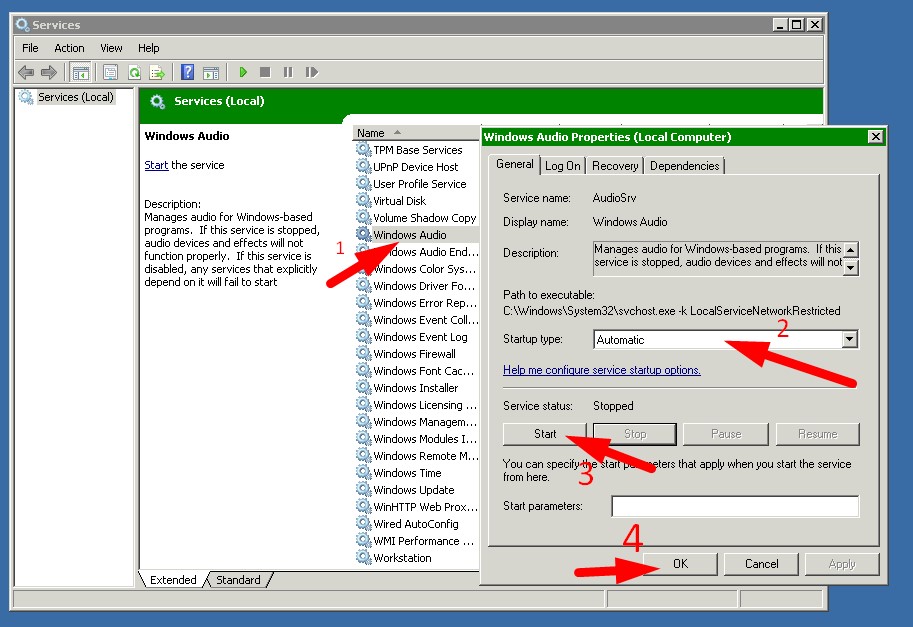Select Volume Shadow Copy row
Image resolution: width=913 pixels, height=627 pixels.
pos(424,218)
